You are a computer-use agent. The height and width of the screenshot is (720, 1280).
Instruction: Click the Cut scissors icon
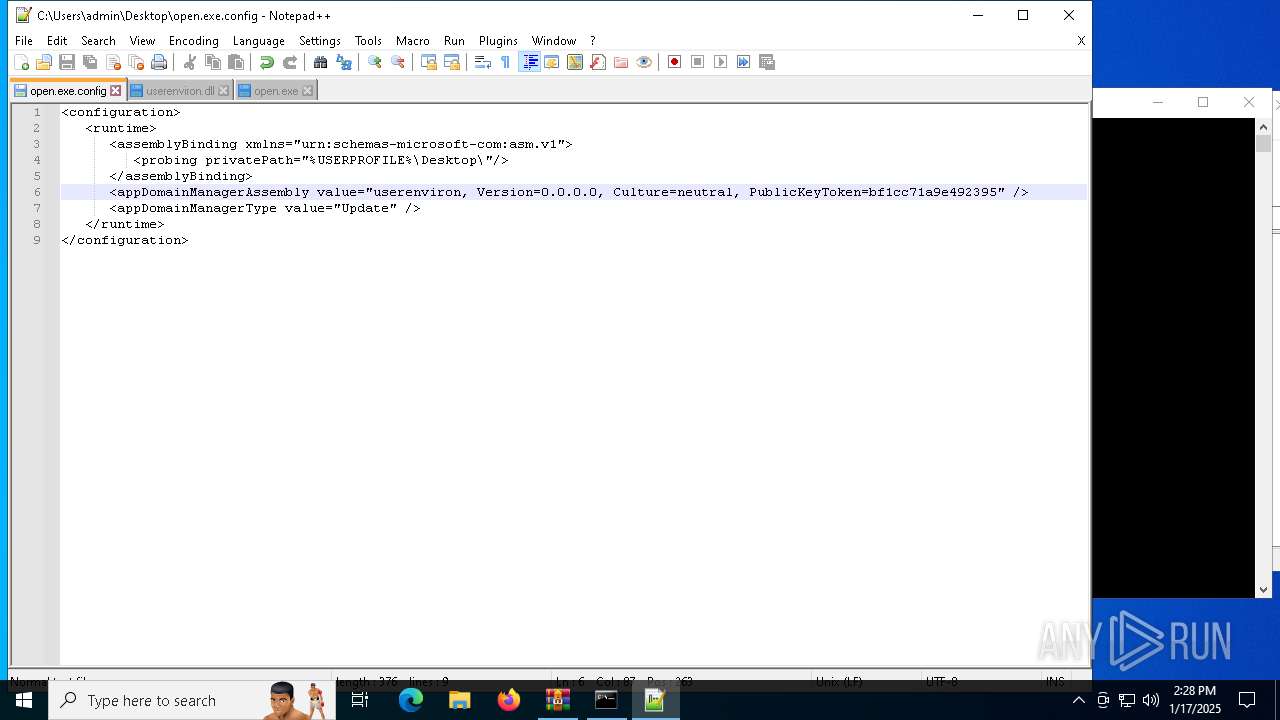pyautogui.click(x=190, y=62)
